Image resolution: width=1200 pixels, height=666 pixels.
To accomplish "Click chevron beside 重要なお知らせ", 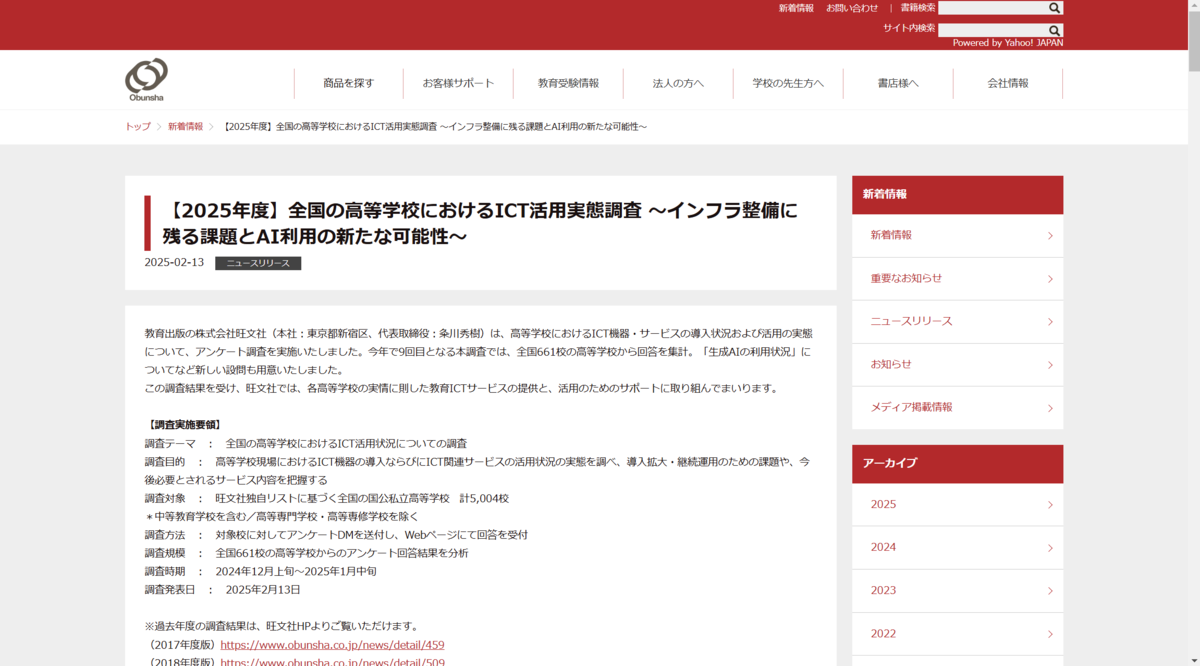I will (x=1050, y=279).
